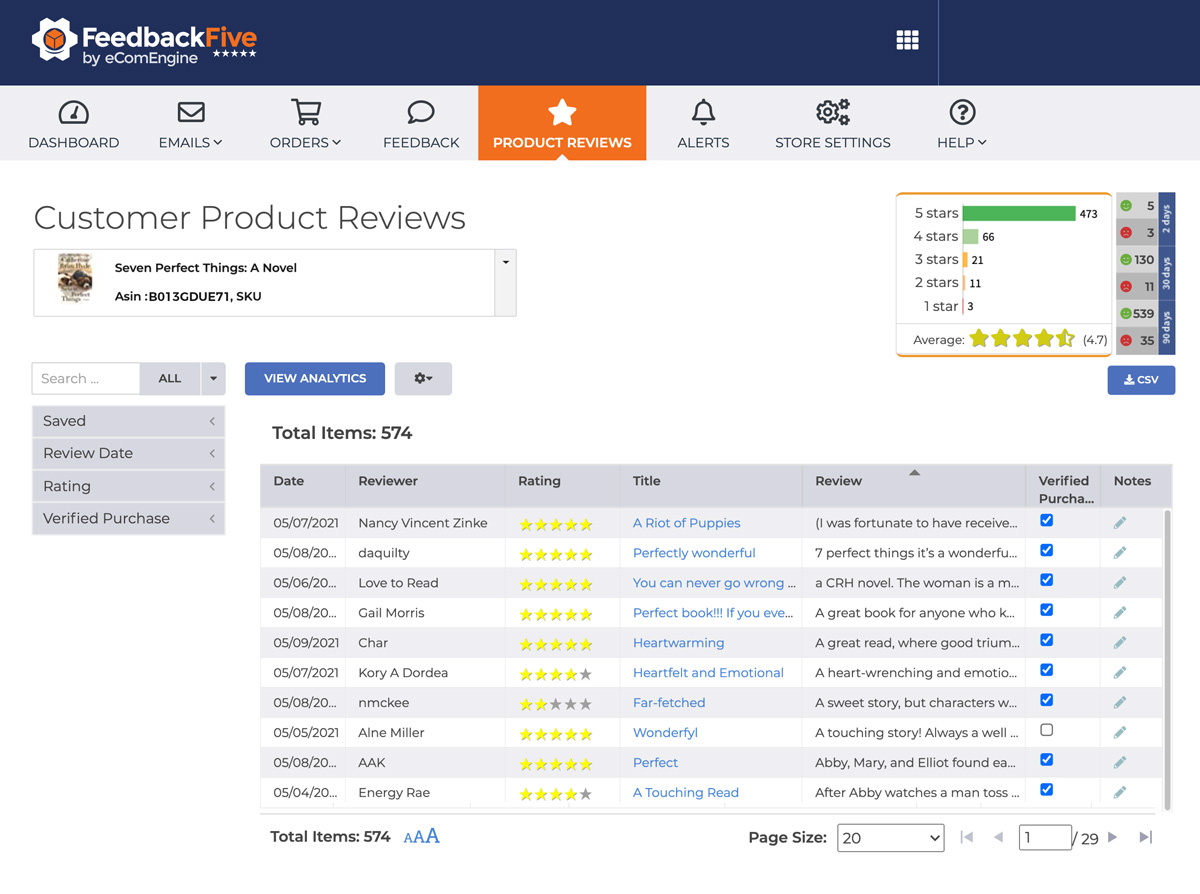This screenshot has height=894, width=1200.
Task: Open the review titled A Riot of Puppies
Action: pos(686,522)
